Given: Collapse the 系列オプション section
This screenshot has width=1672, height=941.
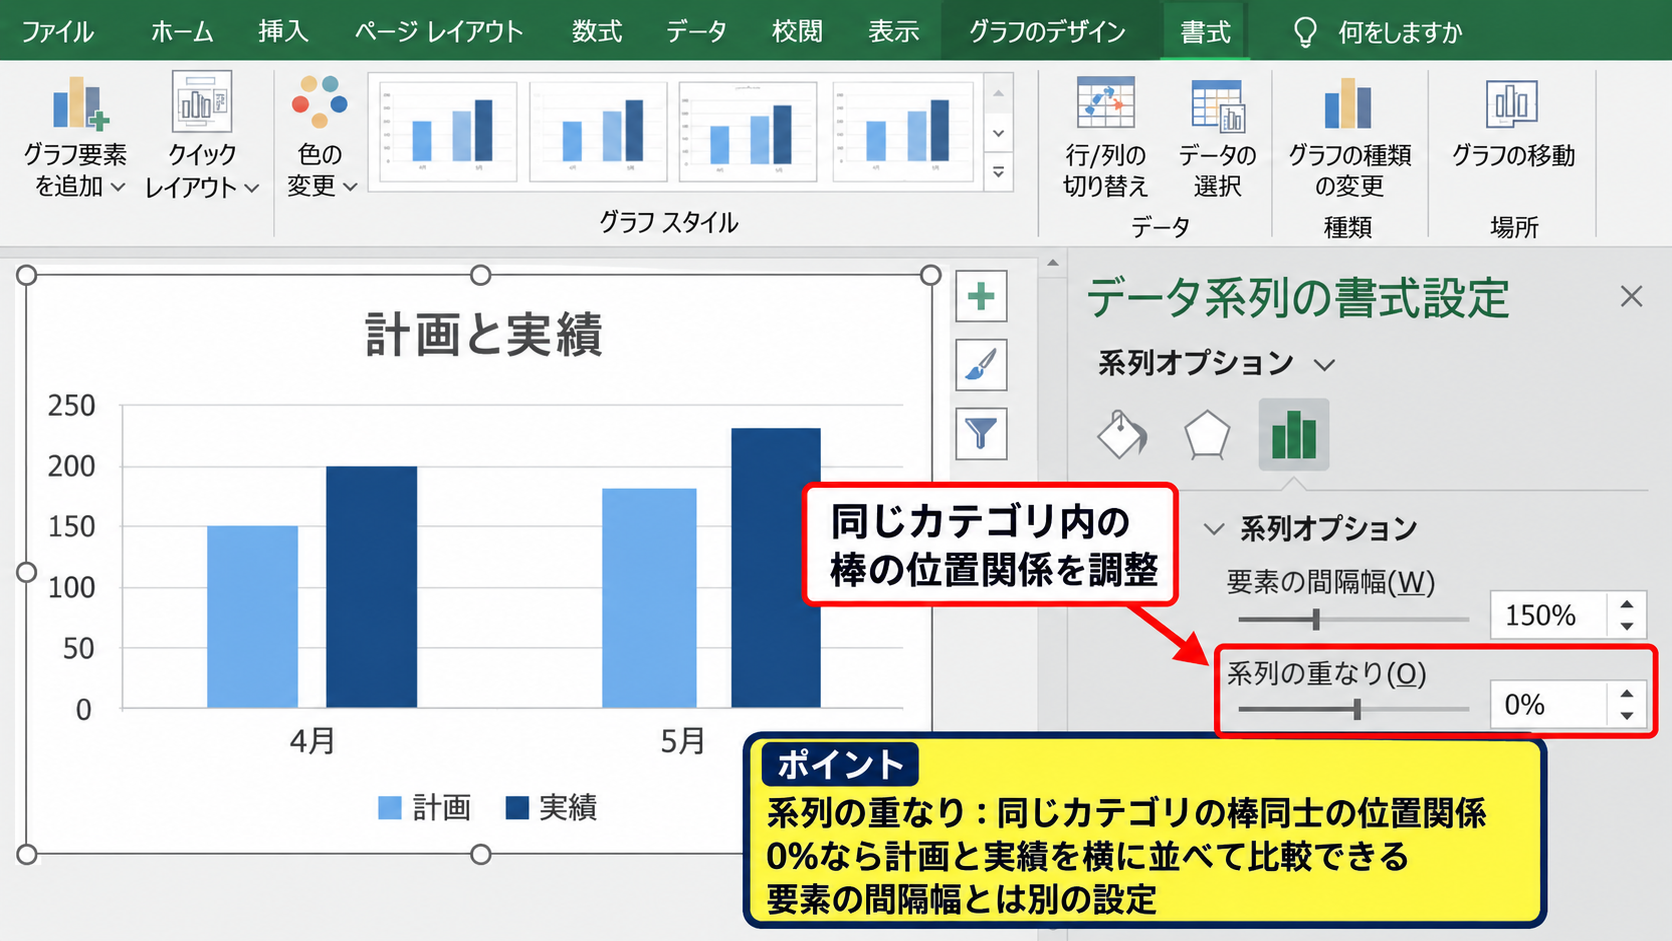Looking at the screenshot, I should (1213, 529).
